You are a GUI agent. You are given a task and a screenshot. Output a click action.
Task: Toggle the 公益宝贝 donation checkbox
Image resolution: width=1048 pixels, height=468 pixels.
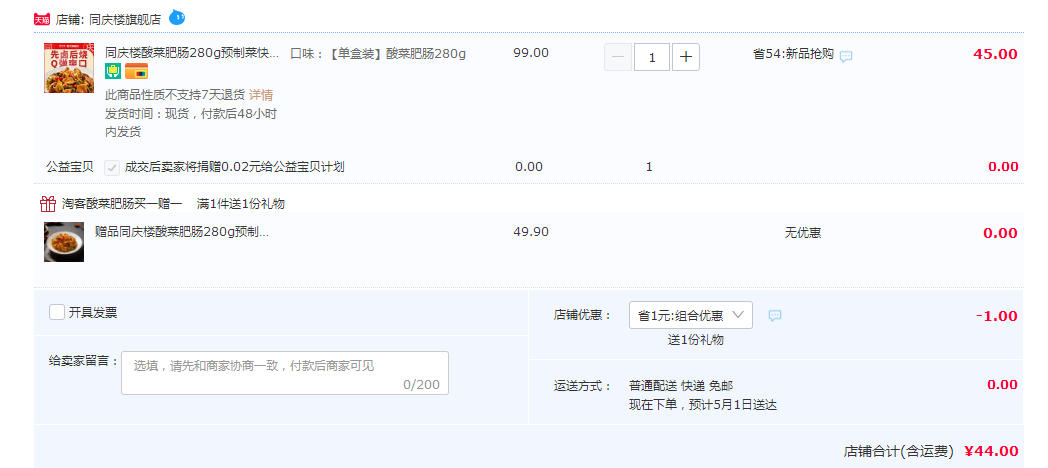click(x=112, y=168)
